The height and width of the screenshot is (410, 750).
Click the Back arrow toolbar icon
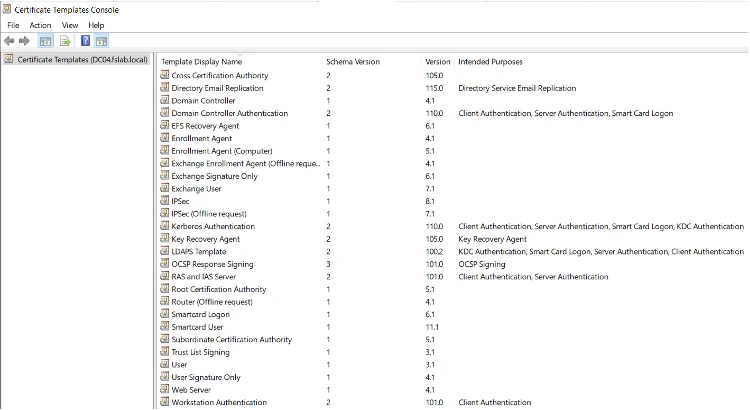point(9,41)
